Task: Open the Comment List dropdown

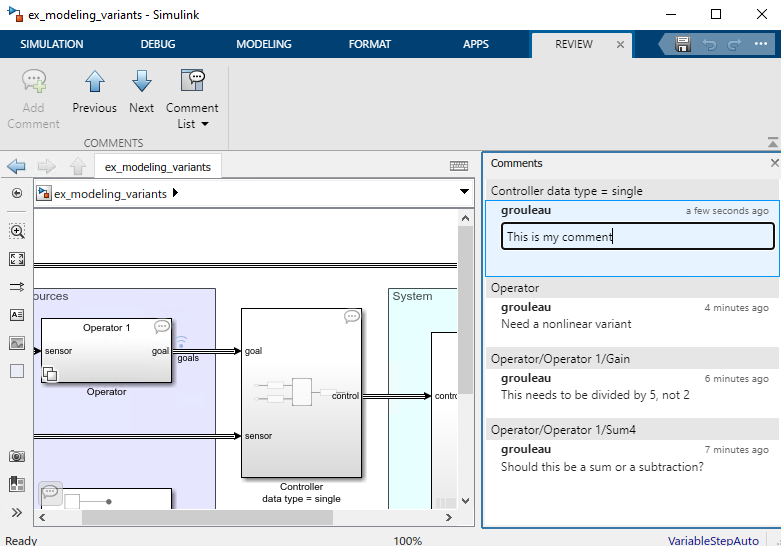Action: (x=192, y=116)
